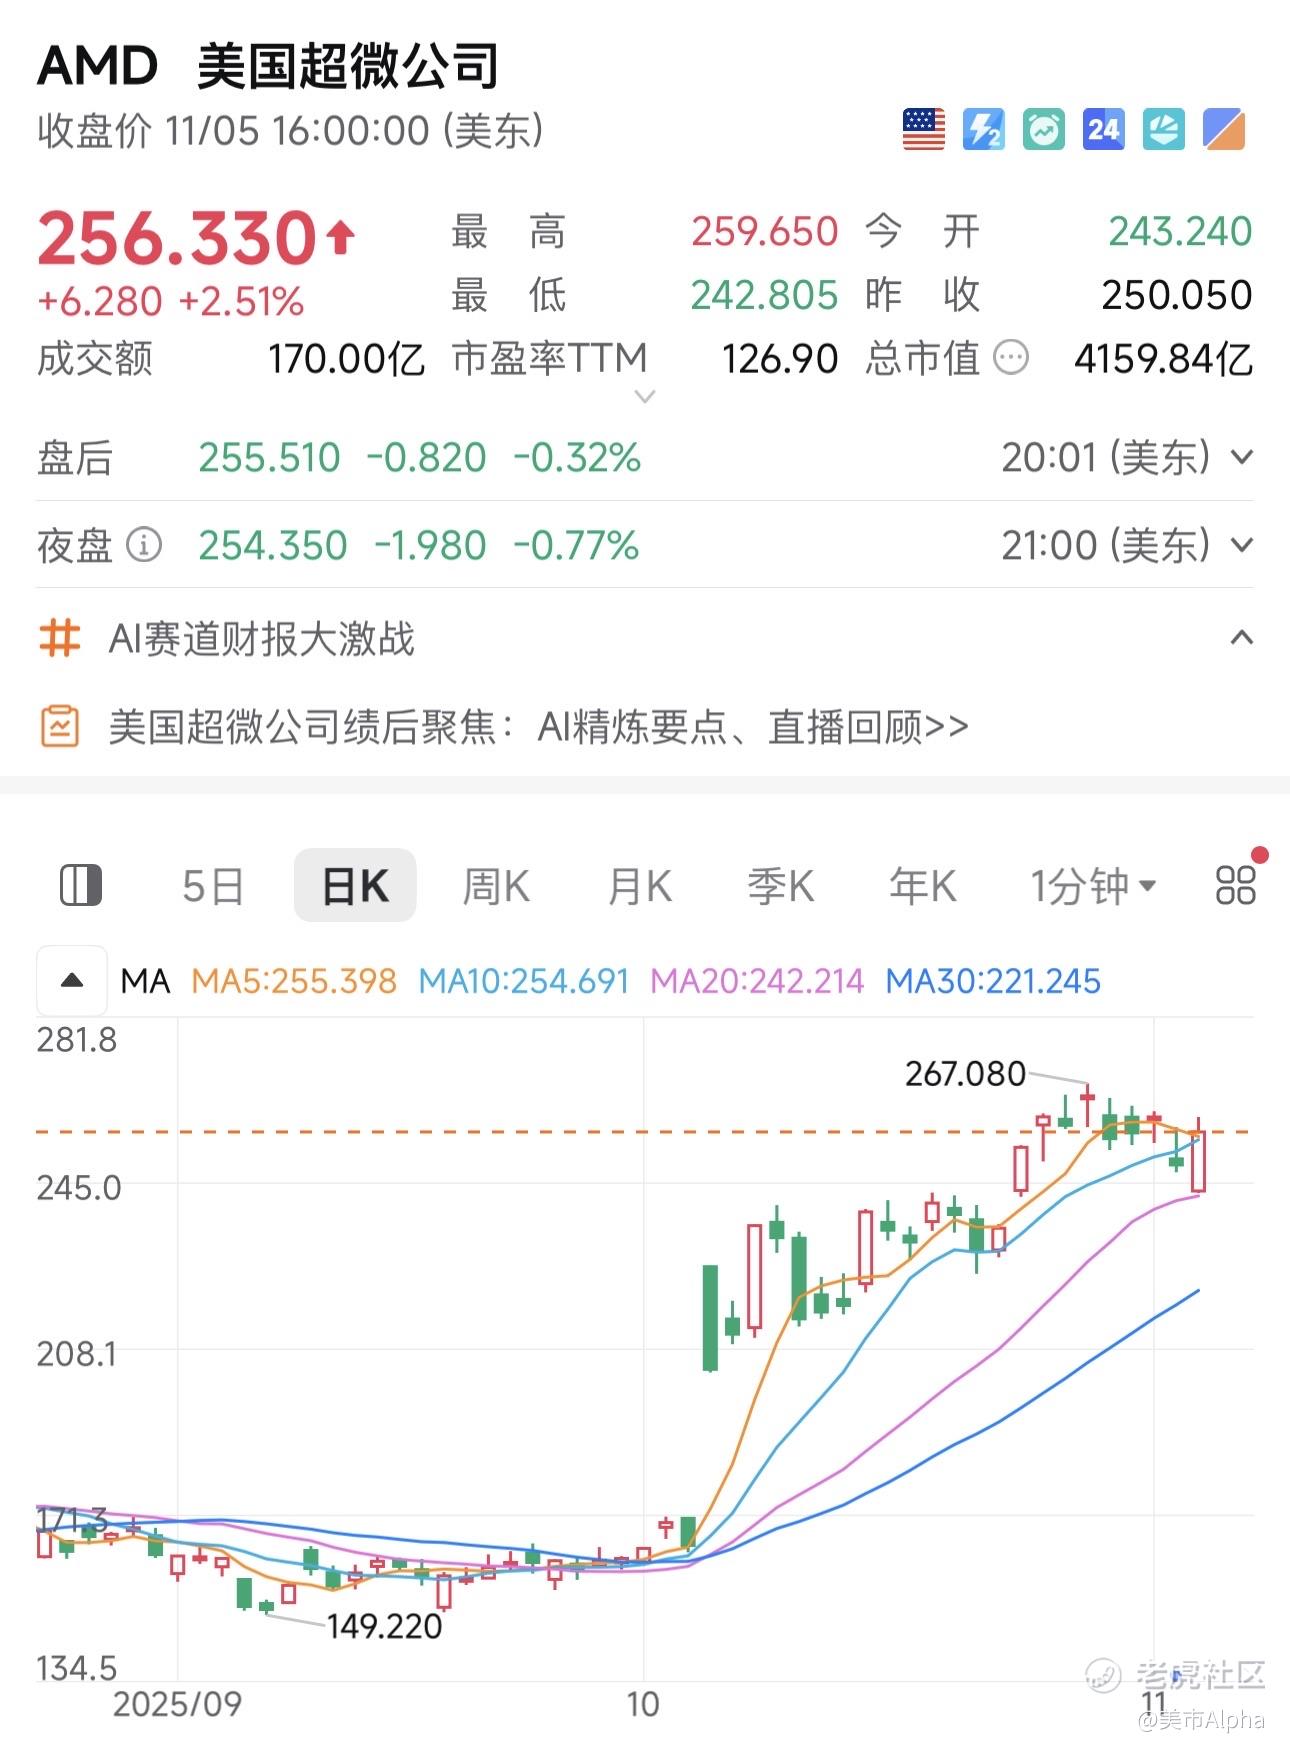The height and width of the screenshot is (1749, 1290).
Task: Tap the MA5:255.398 indicator label
Action: coord(294,981)
